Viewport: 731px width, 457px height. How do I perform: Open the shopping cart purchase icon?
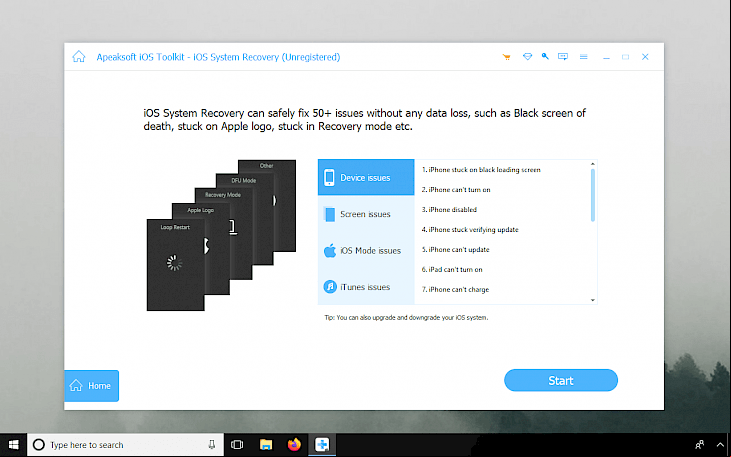(x=507, y=57)
